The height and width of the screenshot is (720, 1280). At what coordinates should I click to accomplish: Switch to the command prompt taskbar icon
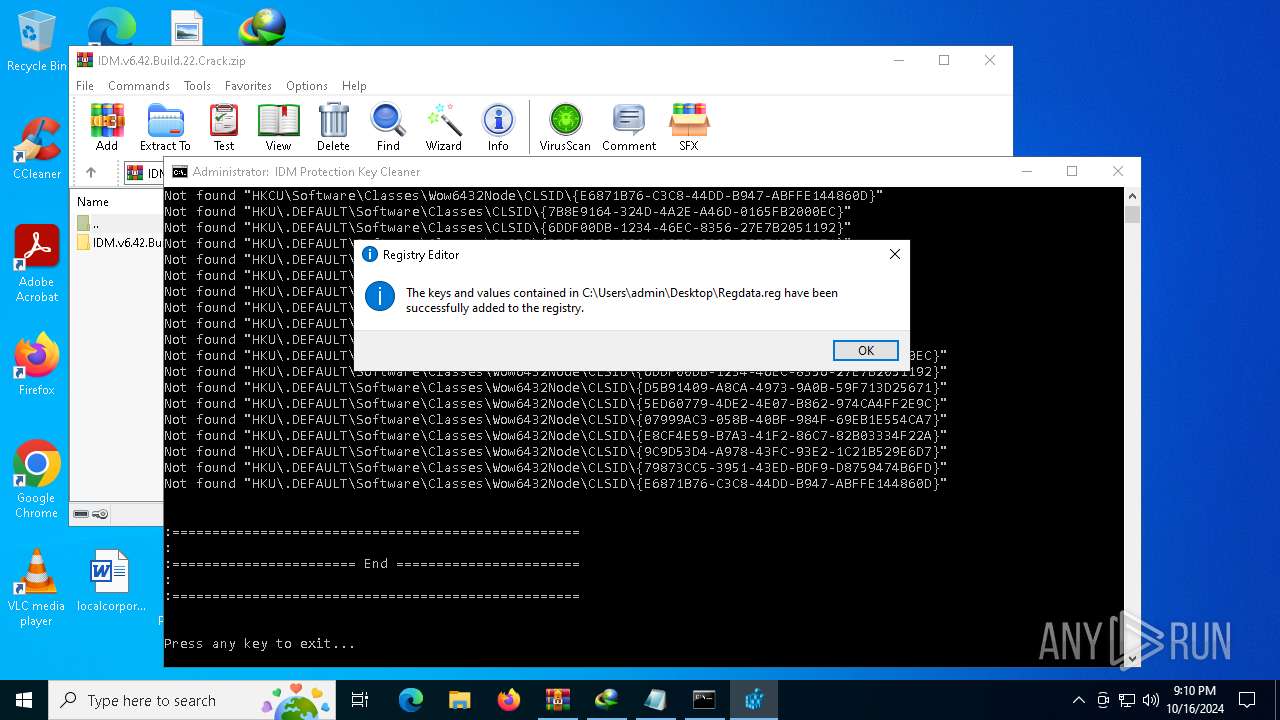pyautogui.click(x=704, y=700)
